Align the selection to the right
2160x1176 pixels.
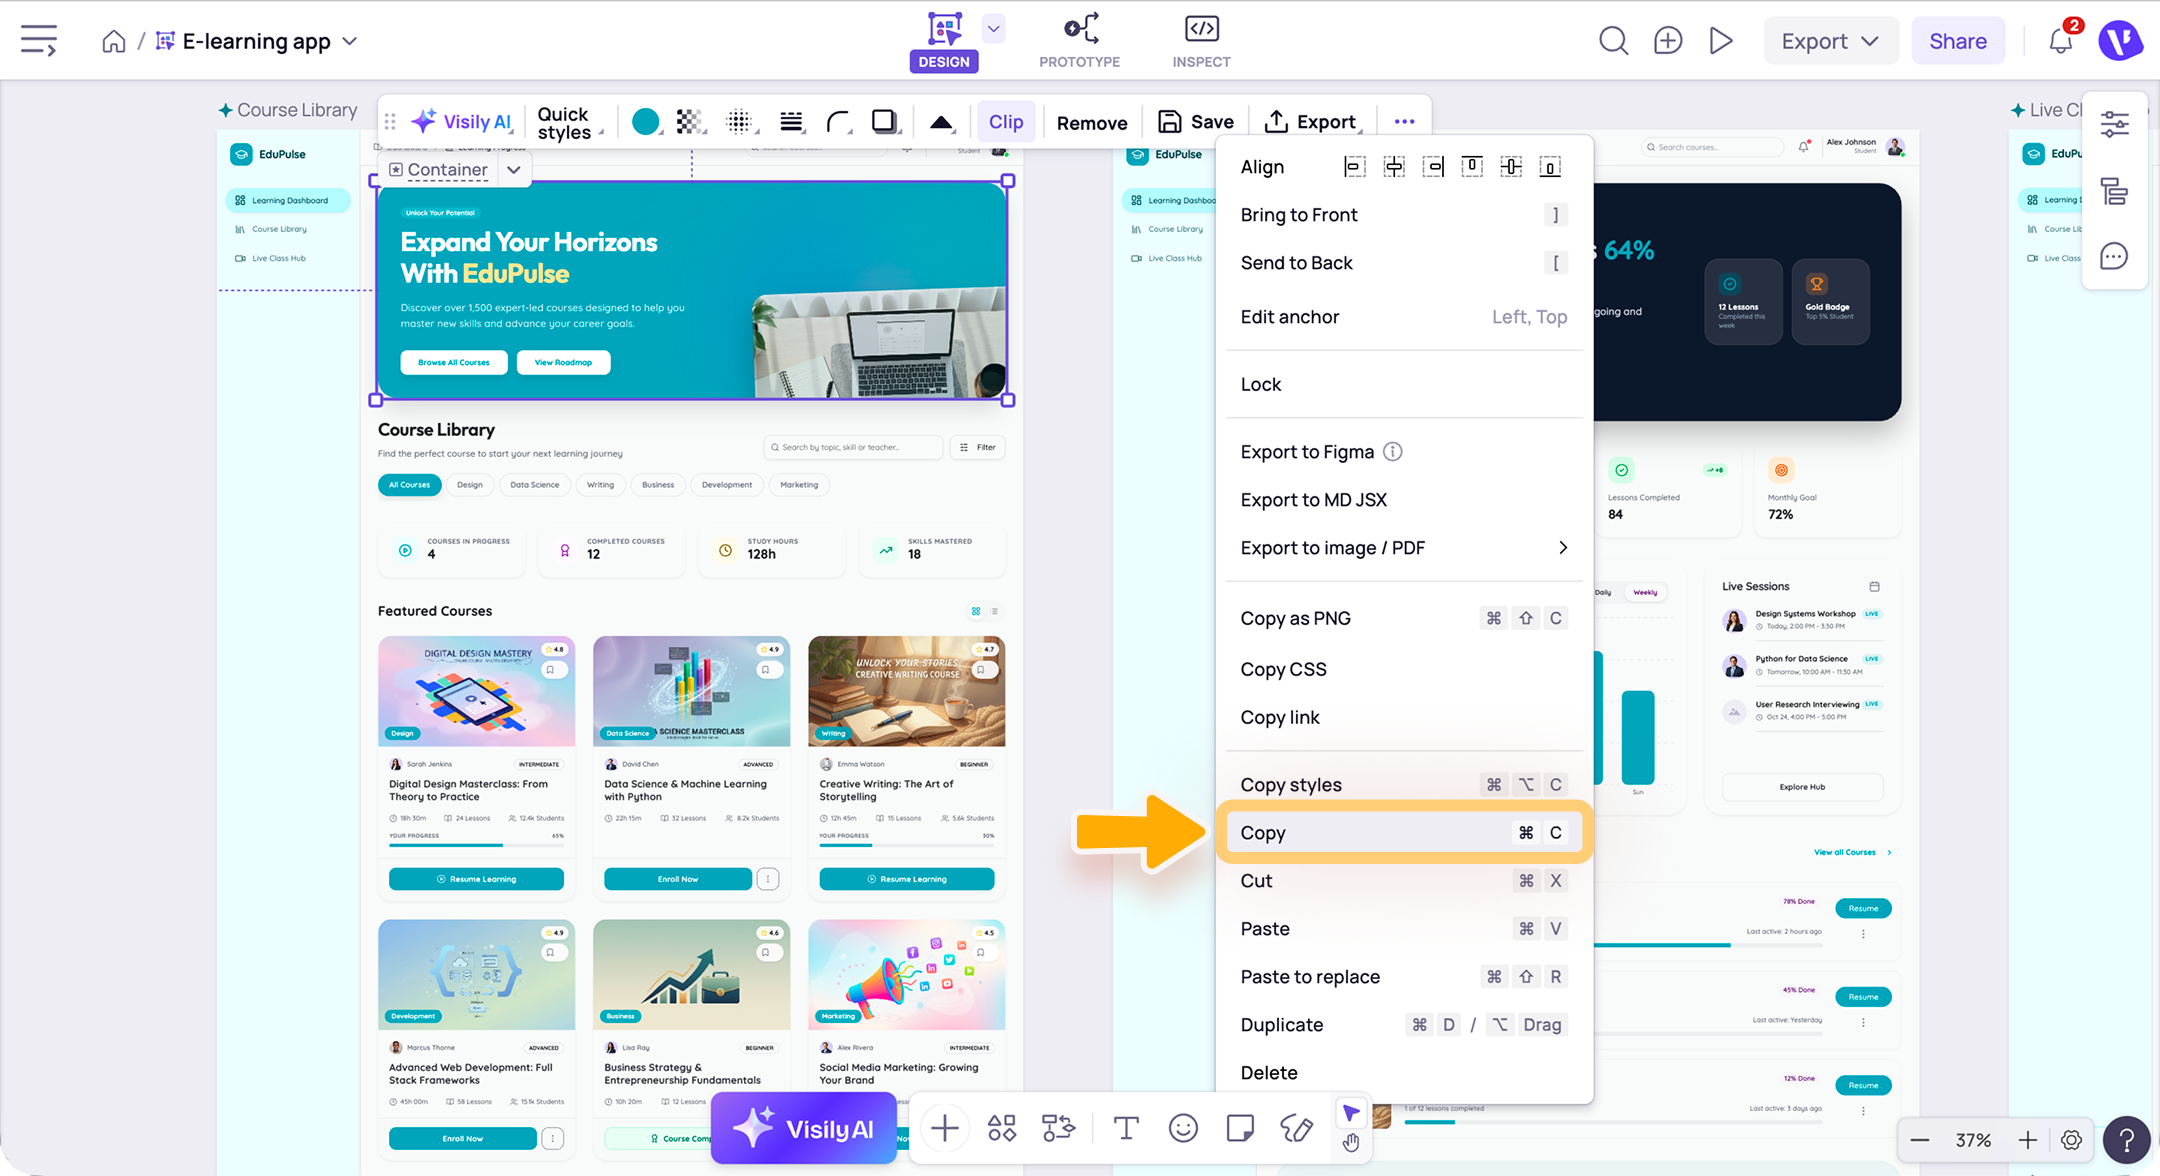click(x=1433, y=167)
